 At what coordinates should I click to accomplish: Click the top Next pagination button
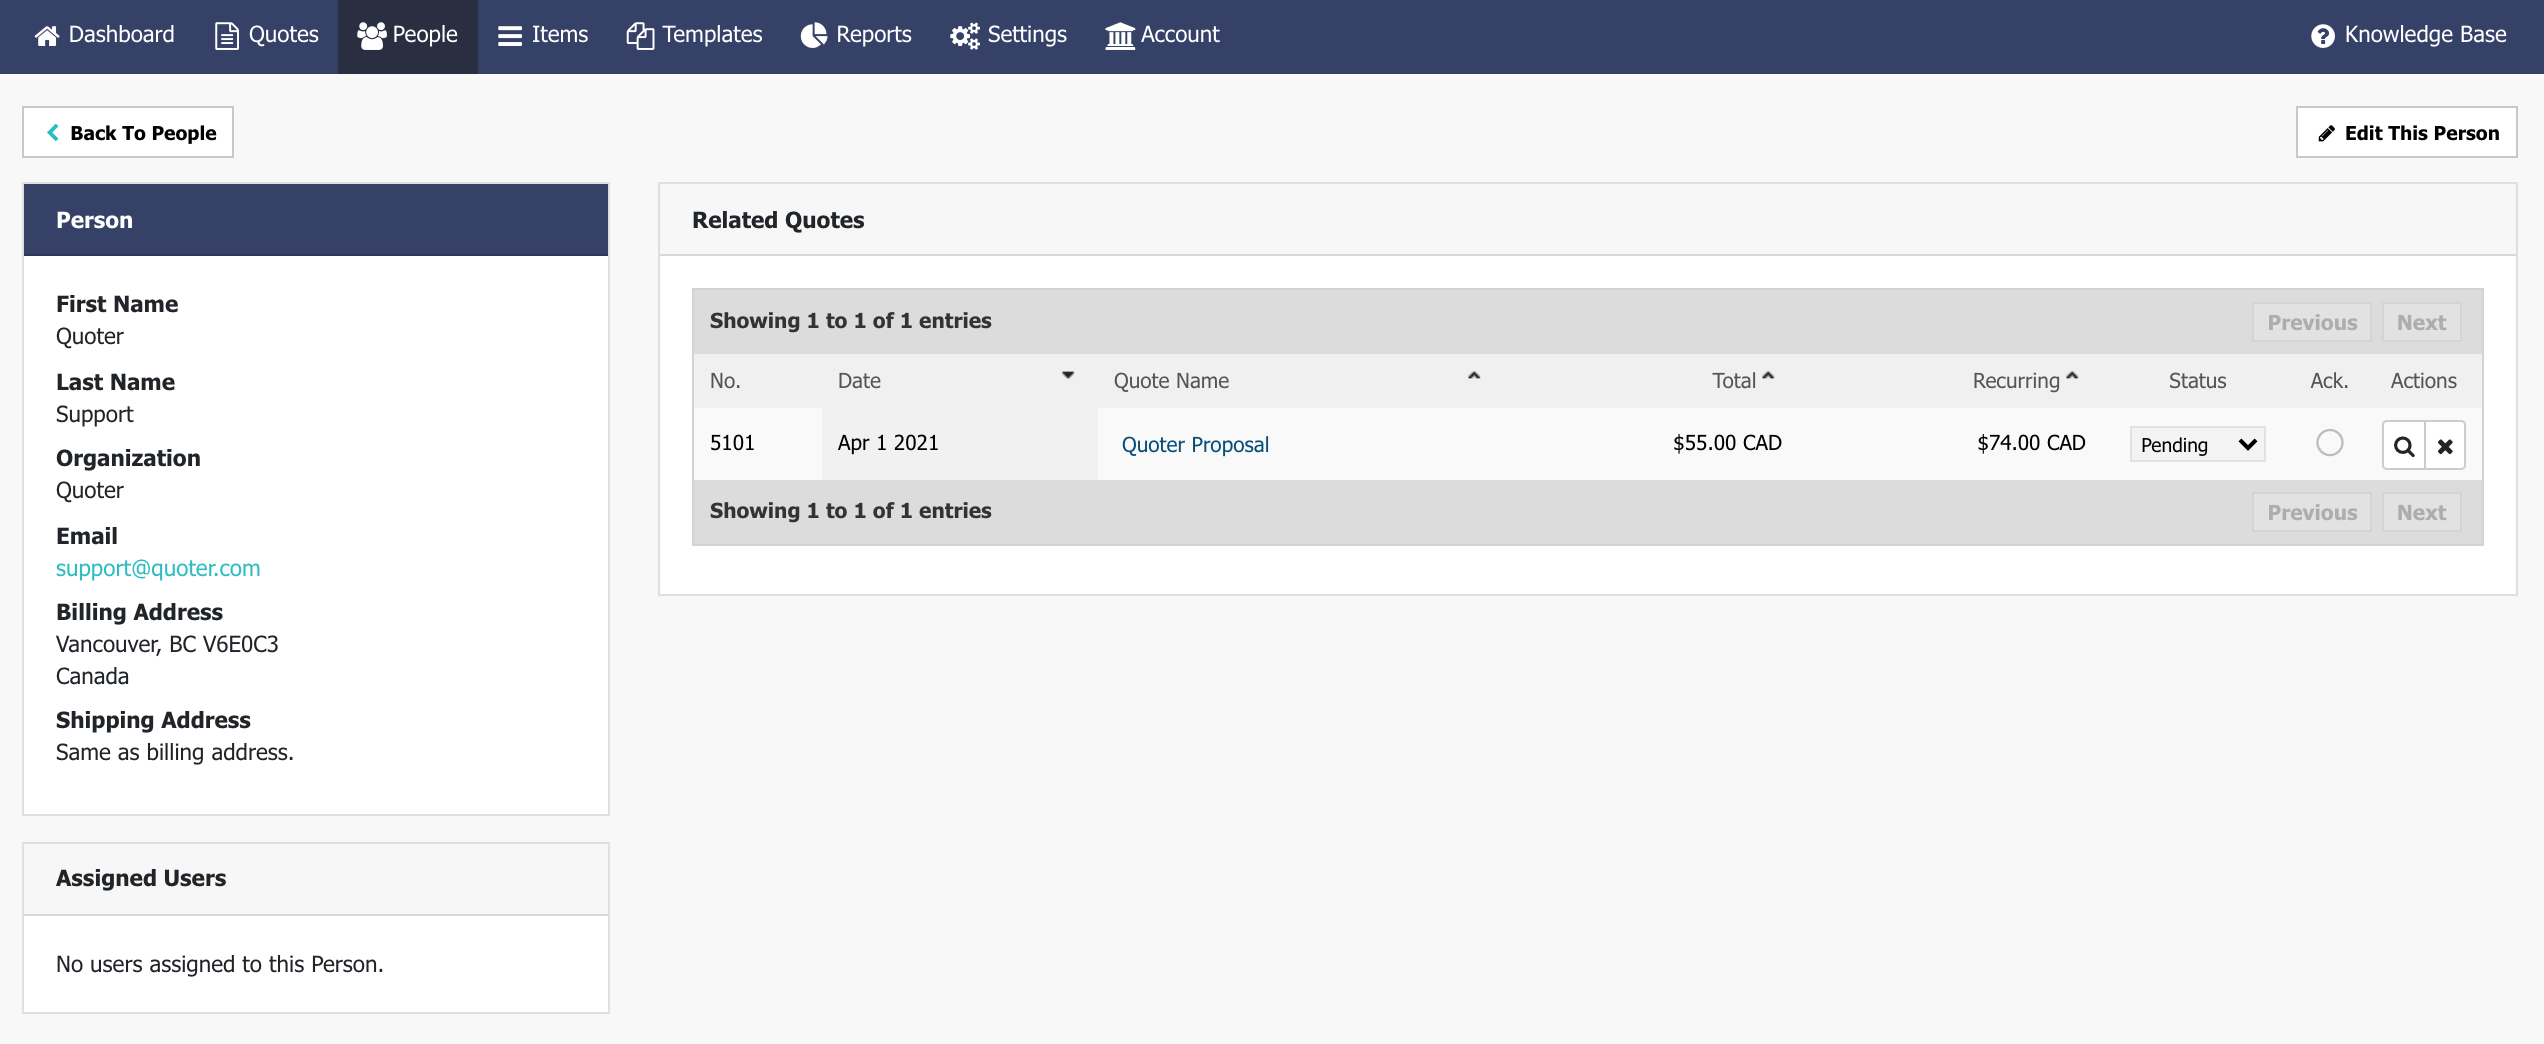tap(2421, 322)
